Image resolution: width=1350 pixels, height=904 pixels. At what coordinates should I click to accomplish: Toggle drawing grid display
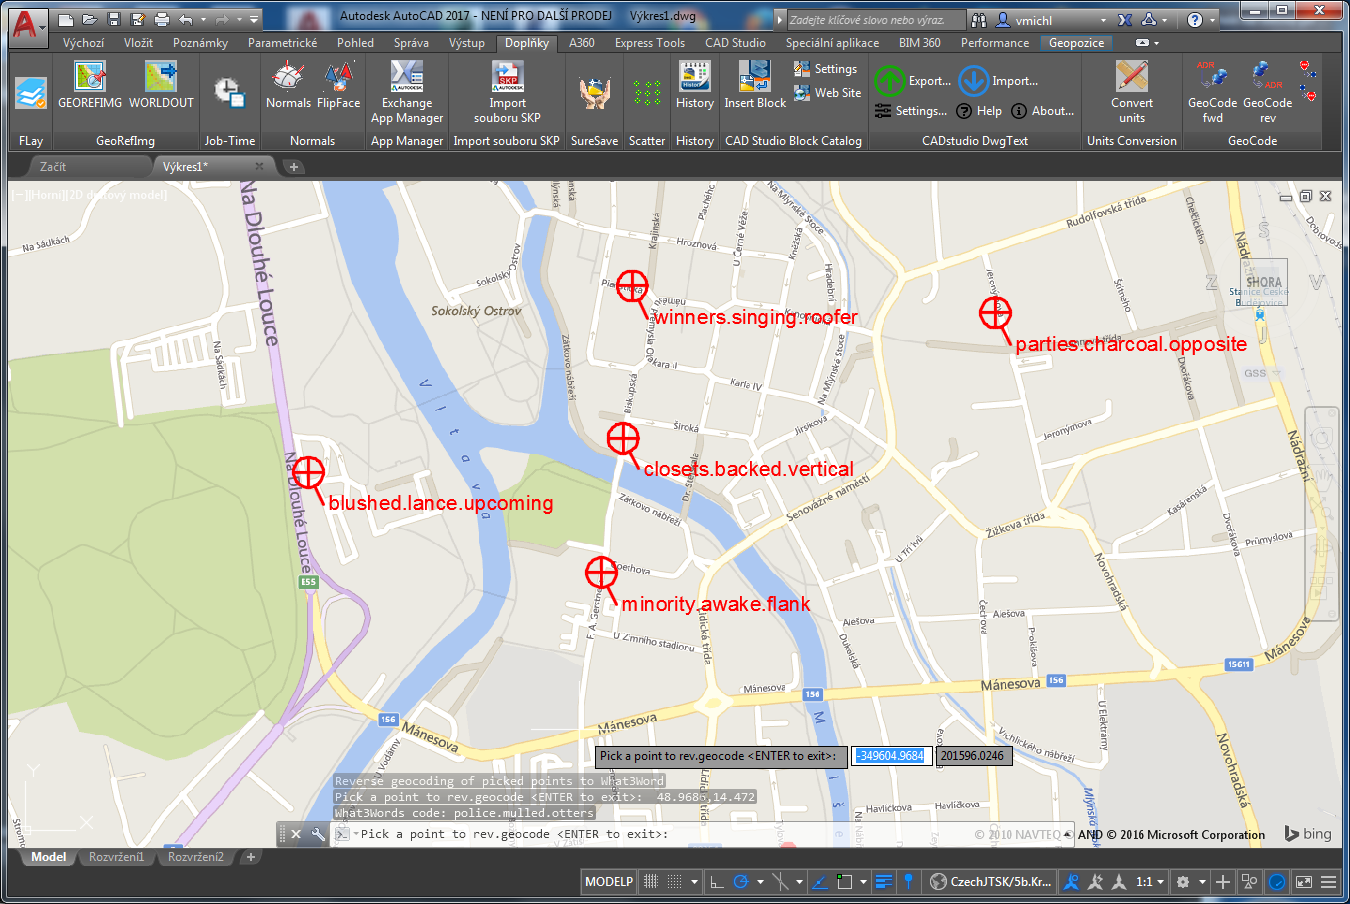(x=651, y=882)
